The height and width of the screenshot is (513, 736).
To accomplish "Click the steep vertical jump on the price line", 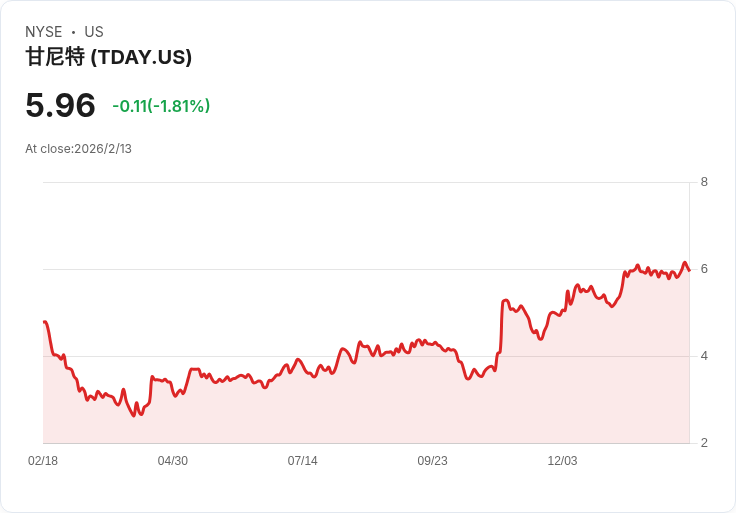I will 499,325.
